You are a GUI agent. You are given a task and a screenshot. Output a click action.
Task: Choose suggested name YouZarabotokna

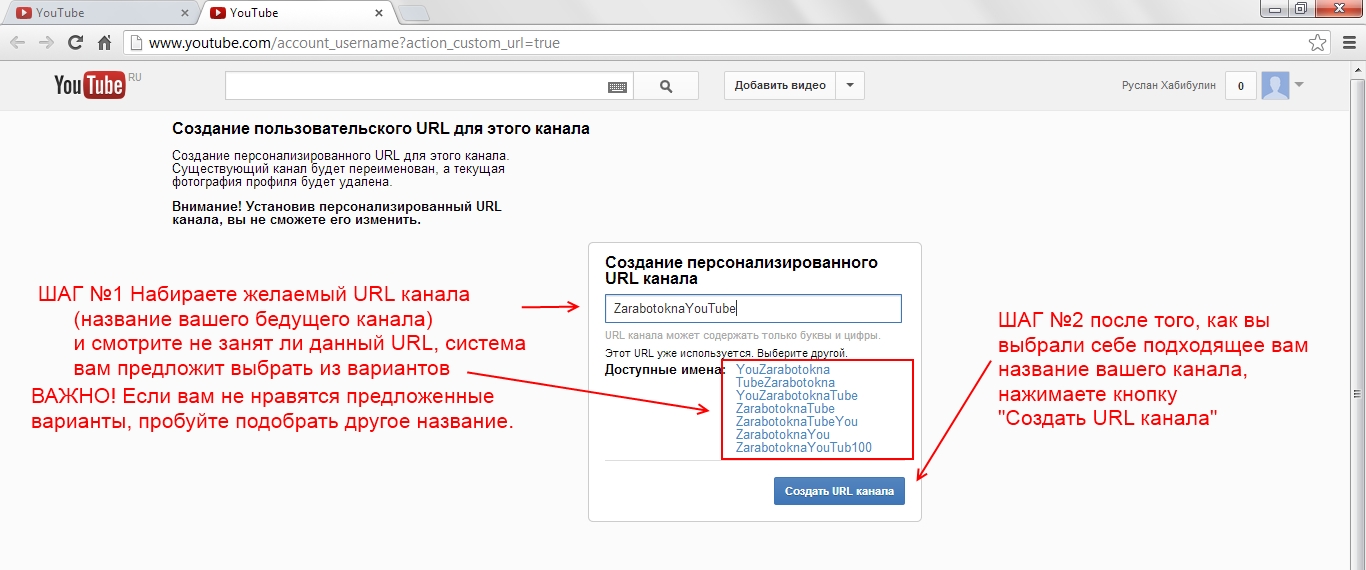click(x=783, y=370)
